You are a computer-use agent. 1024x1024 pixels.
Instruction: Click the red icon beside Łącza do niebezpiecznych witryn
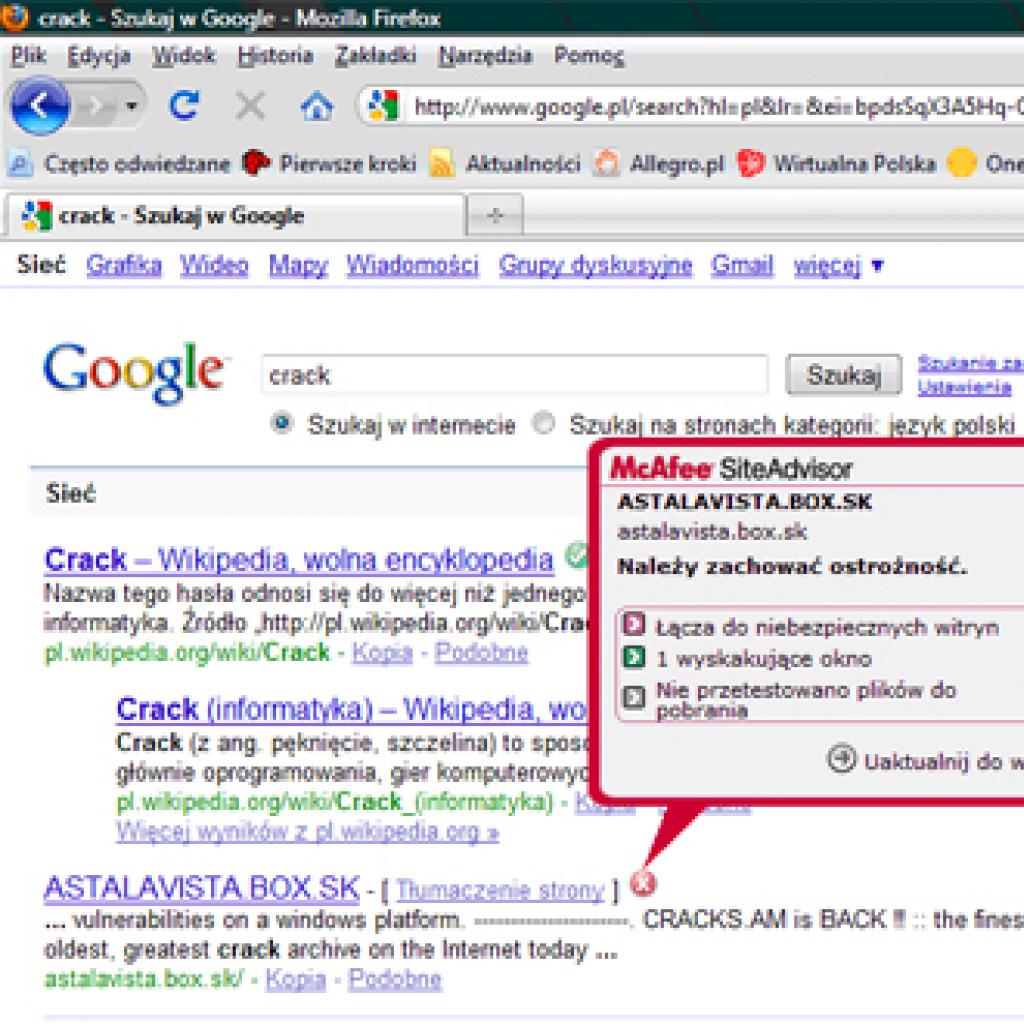point(633,624)
